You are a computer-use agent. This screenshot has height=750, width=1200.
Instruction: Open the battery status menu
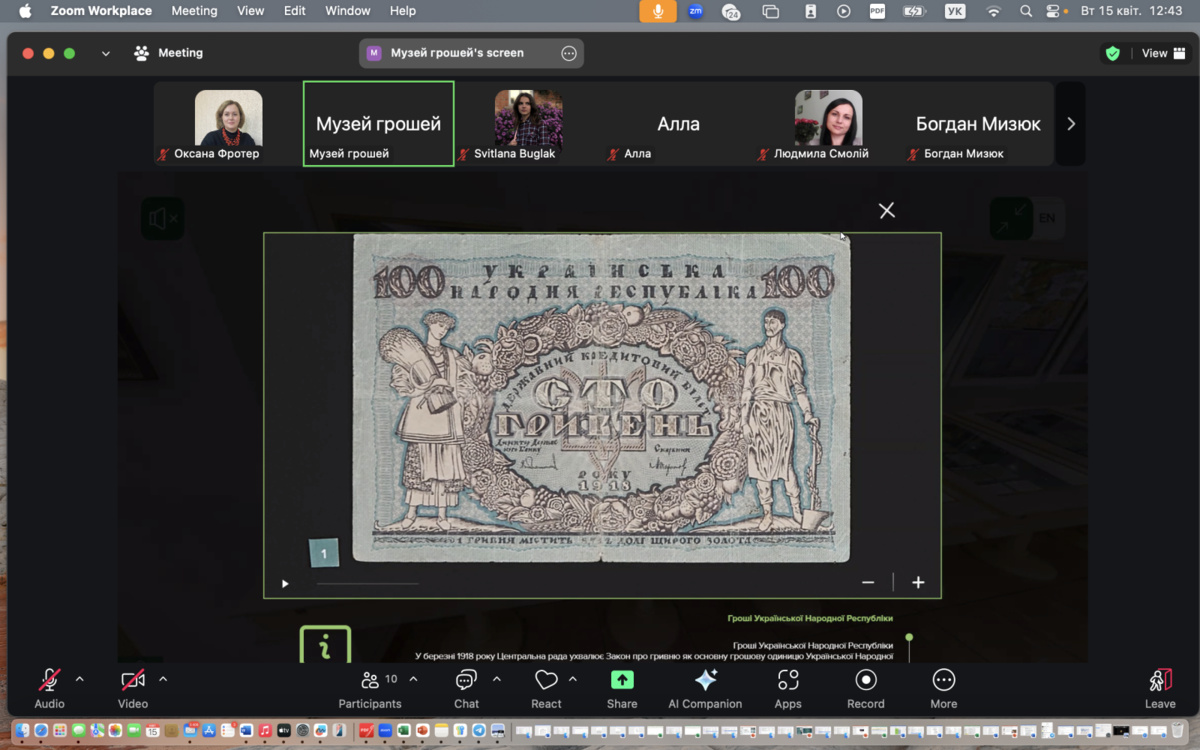(x=914, y=11)
